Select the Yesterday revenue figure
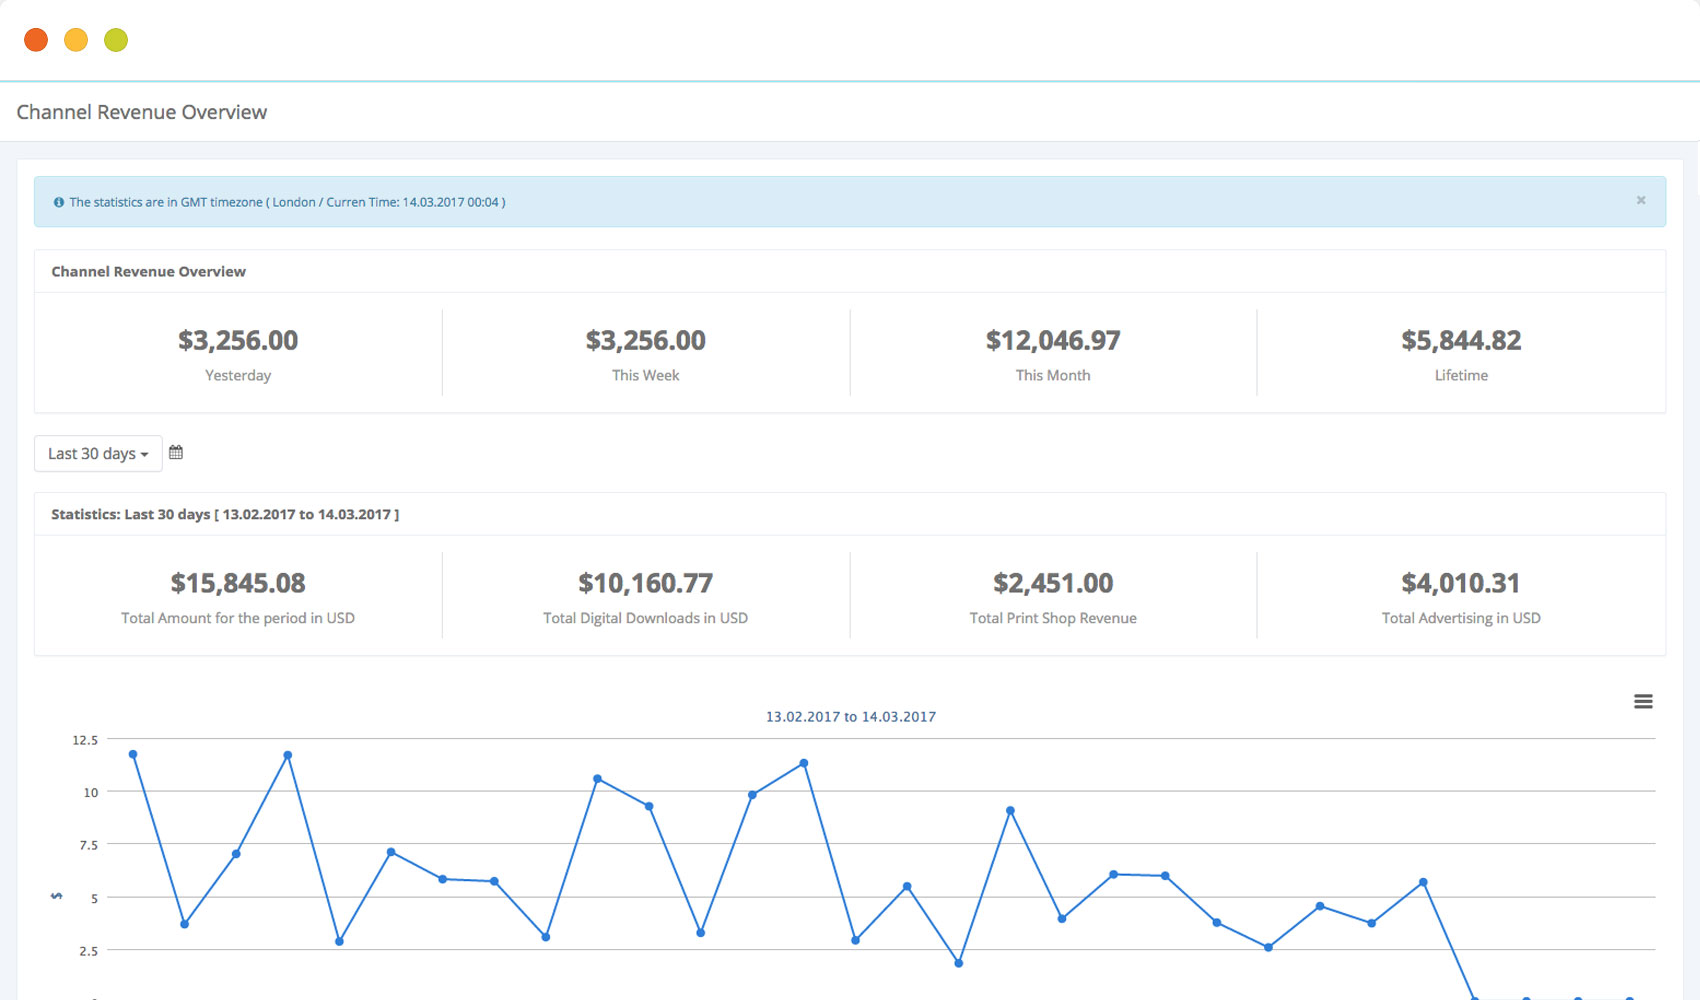 tap(238, 341)
